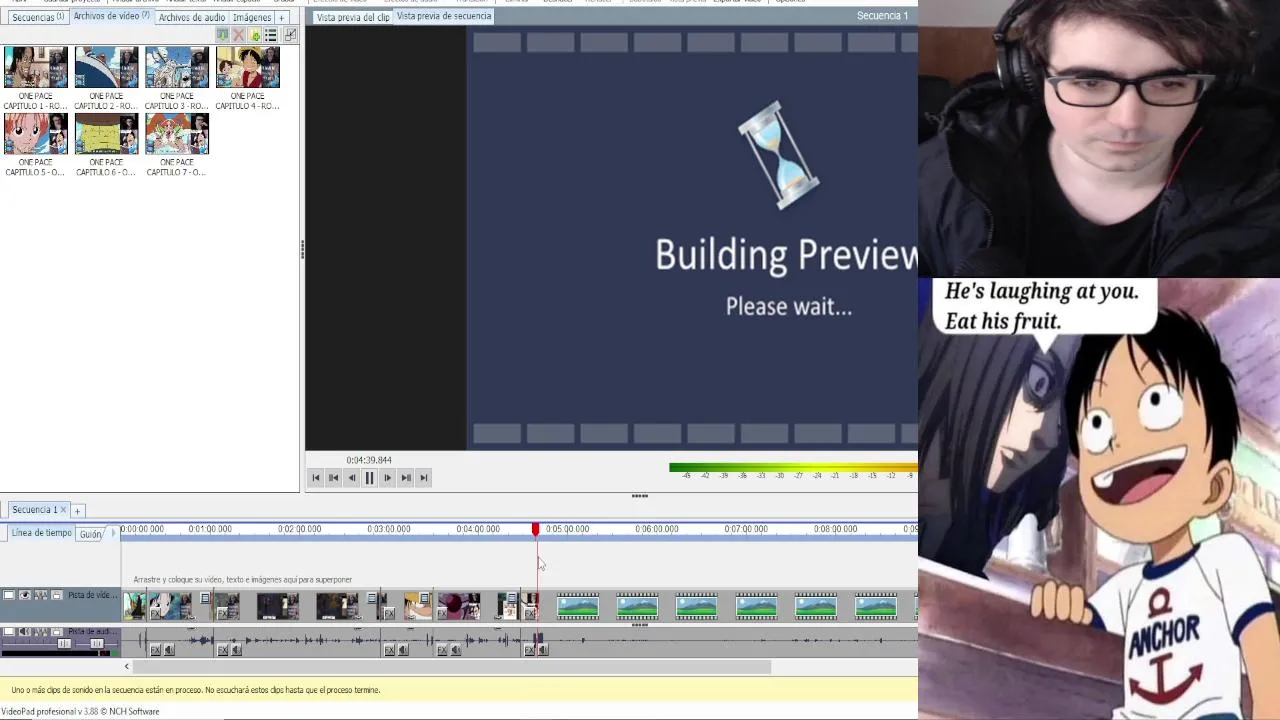
Task: Click the red playhead marker on the ruler
Action: (535, 529)
